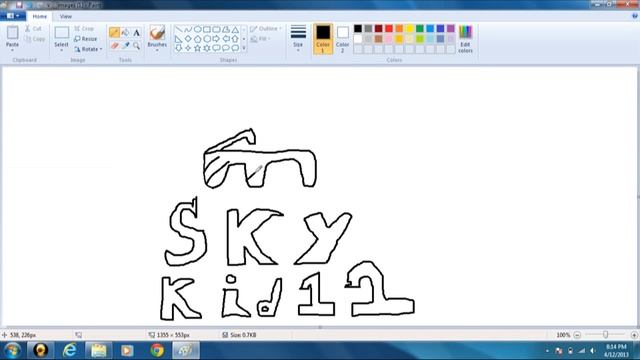
Task: Open Windows Explorer folder from the taskbar
Action: coord(98,350)
